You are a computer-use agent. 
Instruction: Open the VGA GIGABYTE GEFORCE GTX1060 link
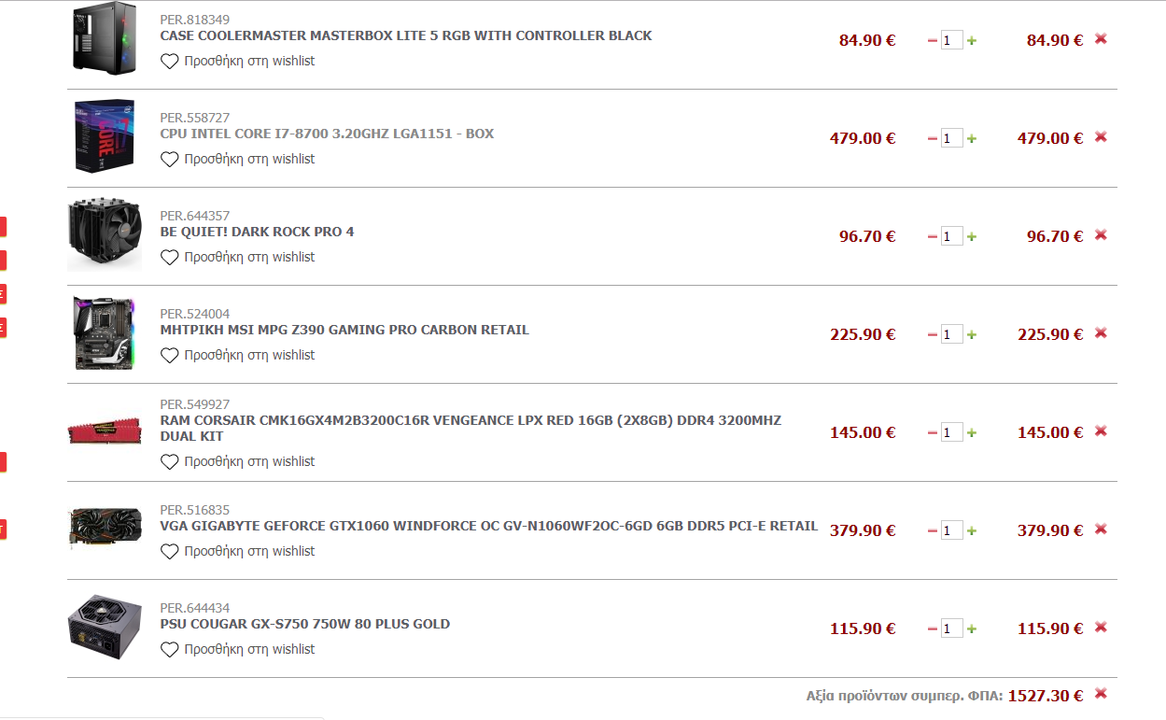pyautogui.click(x=489, y=526)
